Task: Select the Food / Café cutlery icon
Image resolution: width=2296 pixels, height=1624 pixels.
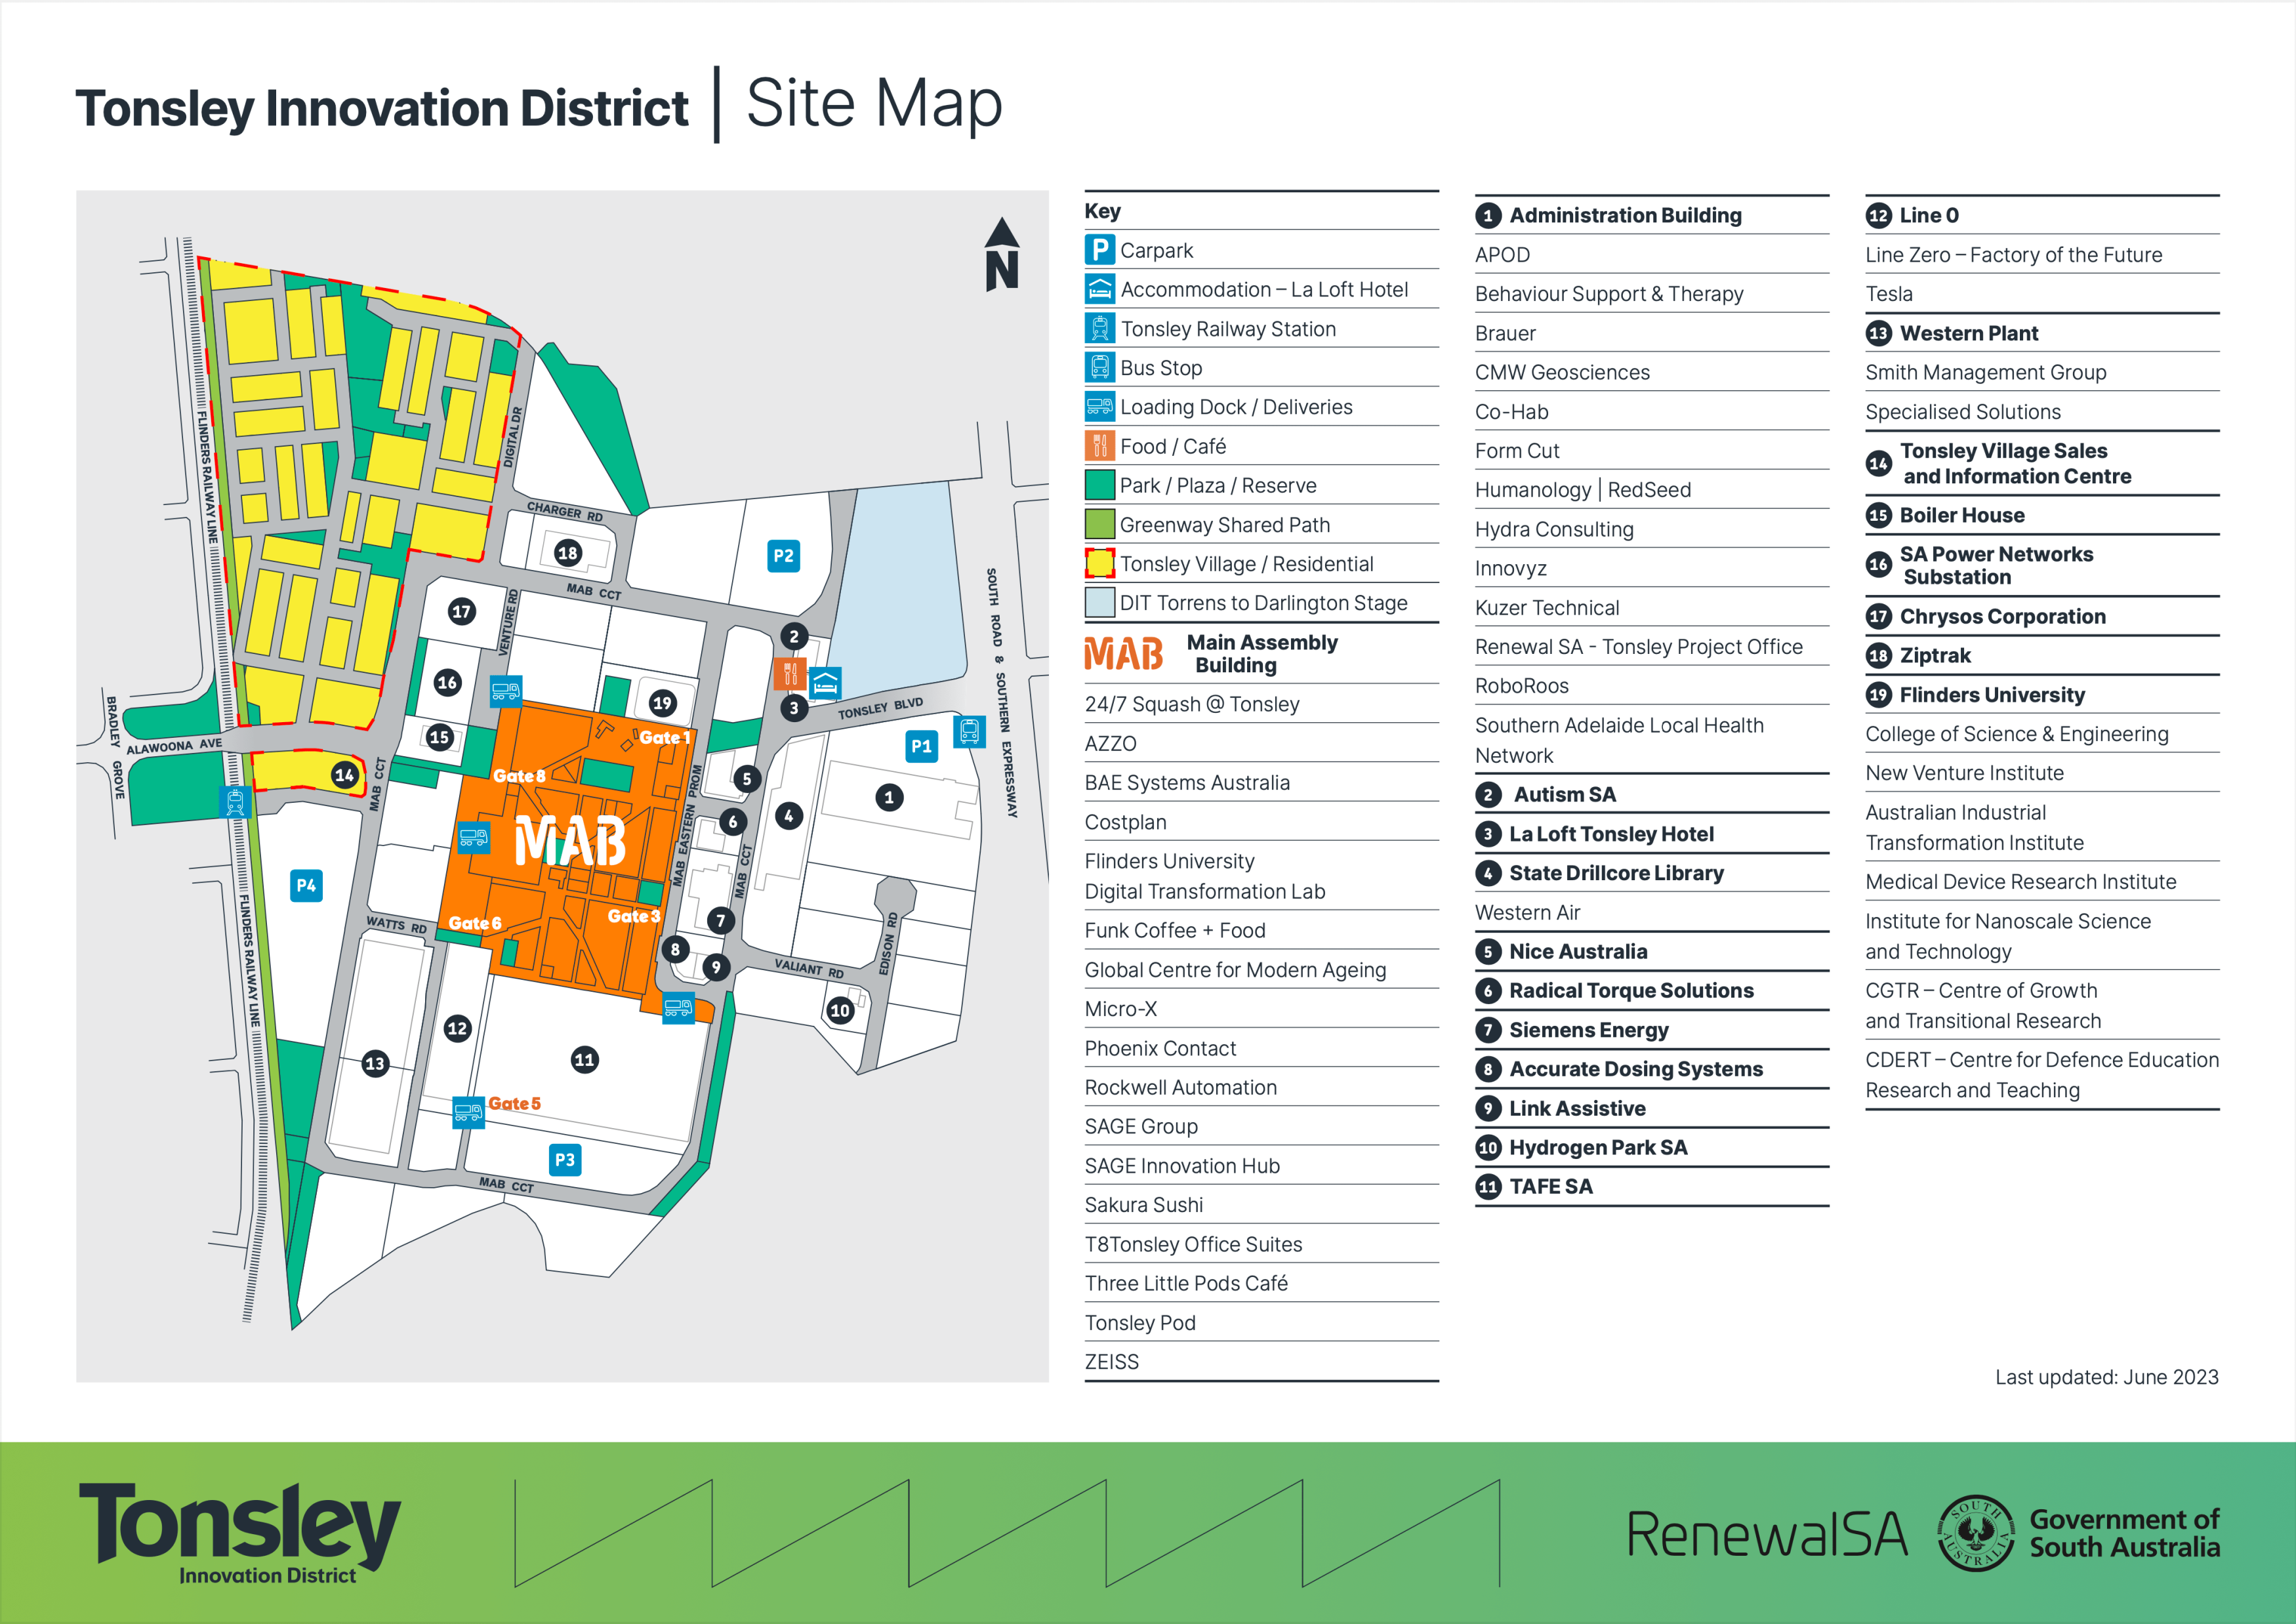Action: coord(1100,446)
